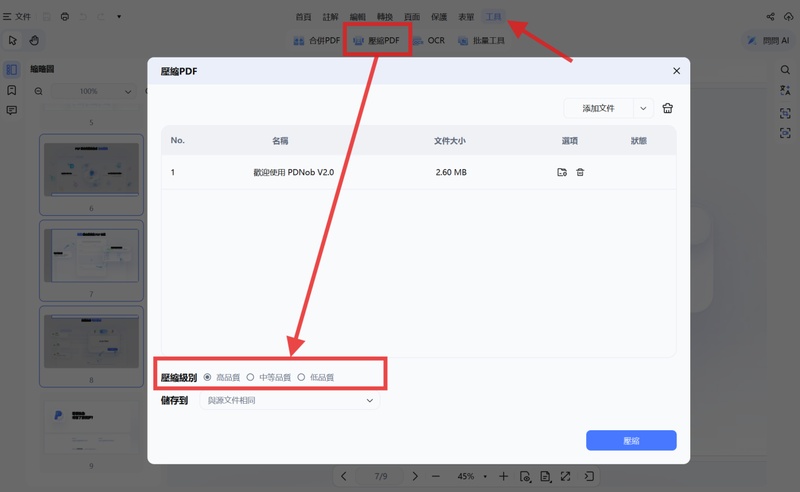800x492 pixels.
Task: Select page 6 thumbnail
Action: point(91,175)
